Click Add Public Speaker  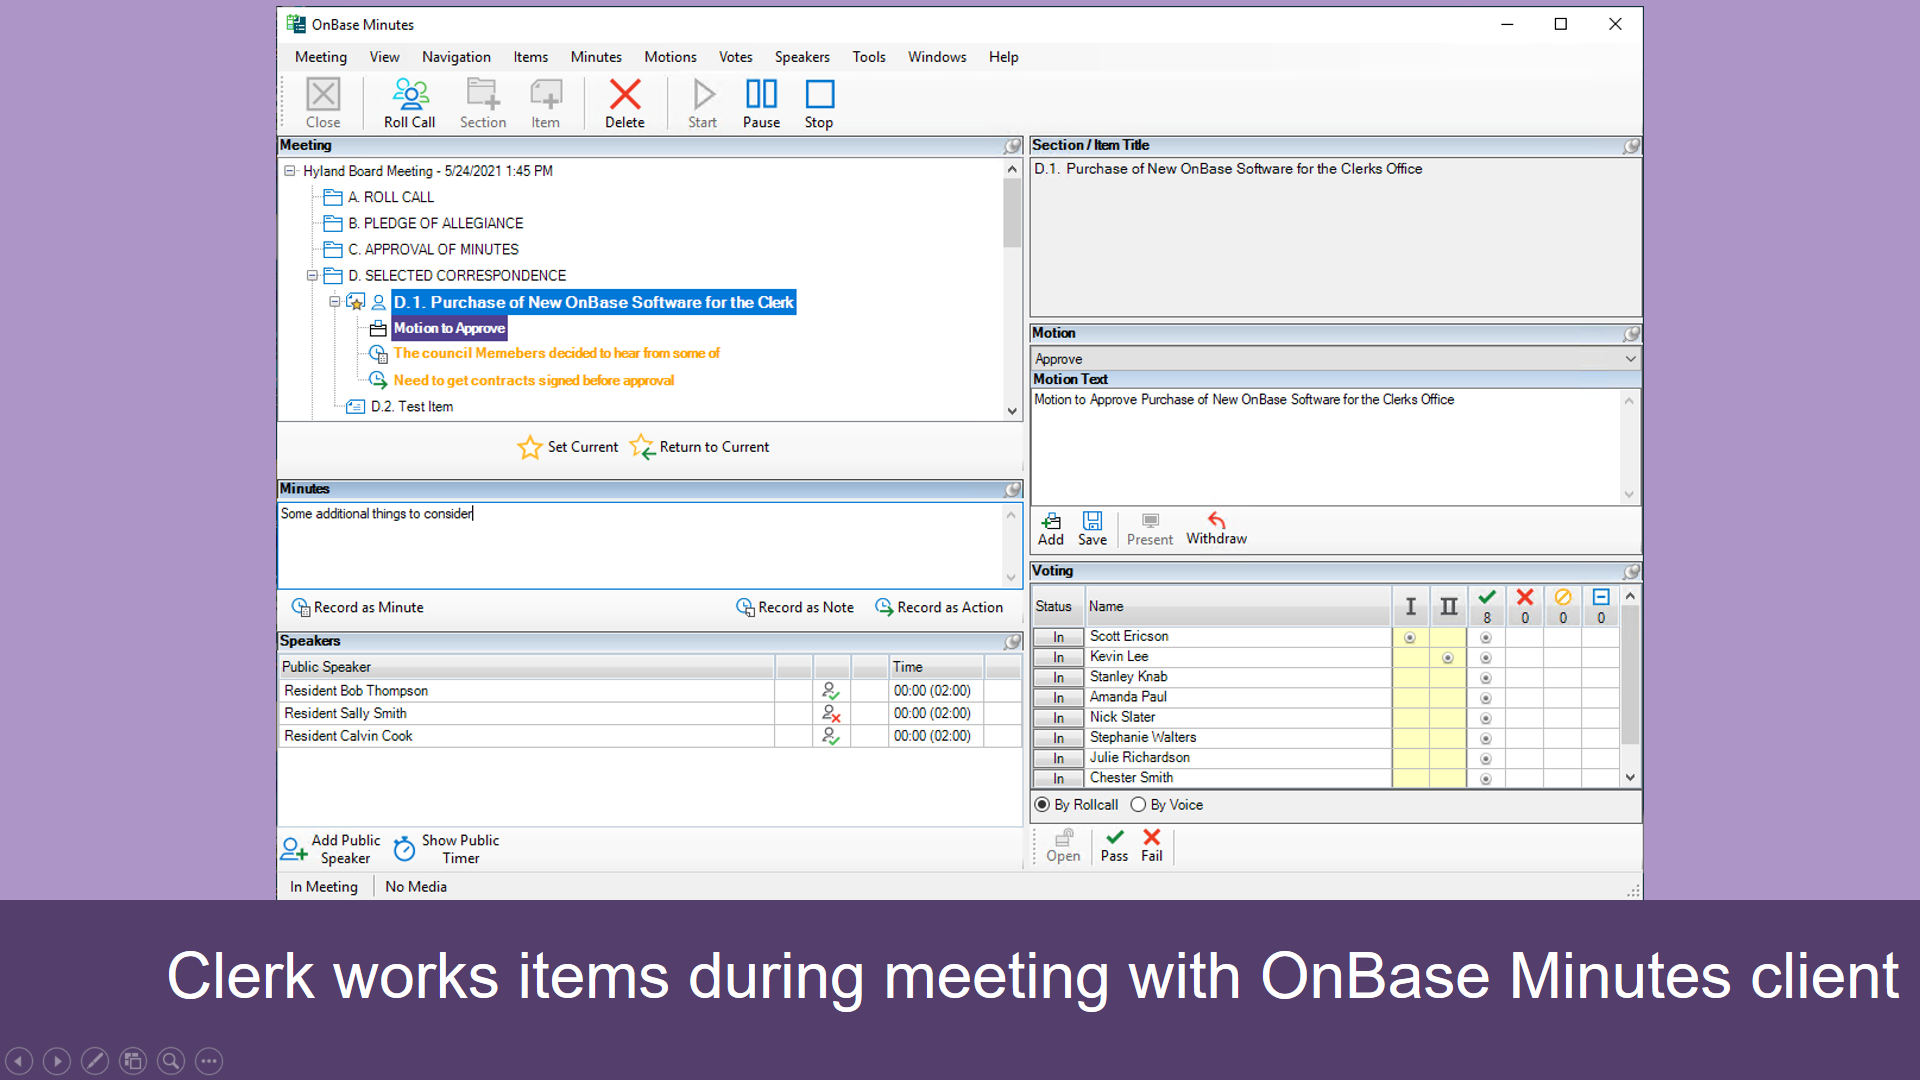332,849
